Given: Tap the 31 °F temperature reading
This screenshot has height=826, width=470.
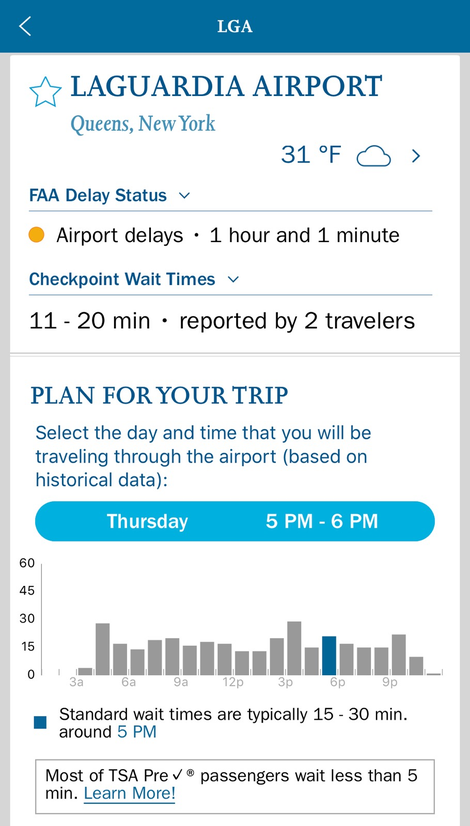Looking at the screenshot, I should tap(311, 155).
